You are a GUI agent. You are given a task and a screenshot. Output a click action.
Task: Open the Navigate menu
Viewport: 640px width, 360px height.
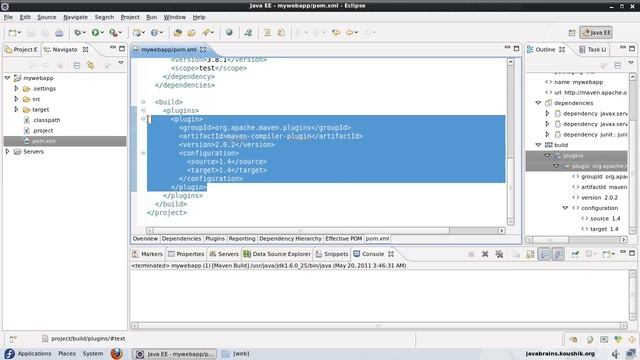[76, 17]
